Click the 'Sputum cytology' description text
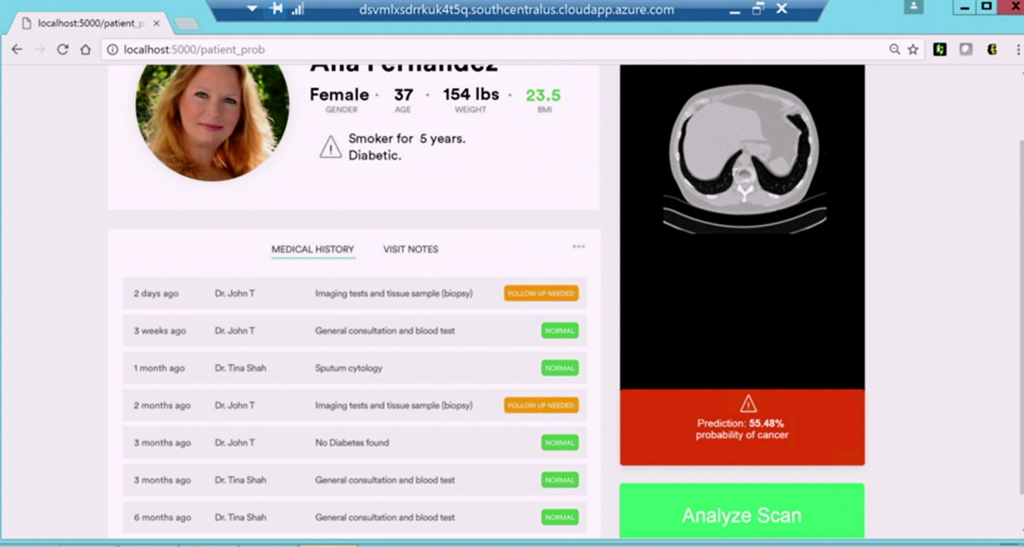 (x=349, y=368)
